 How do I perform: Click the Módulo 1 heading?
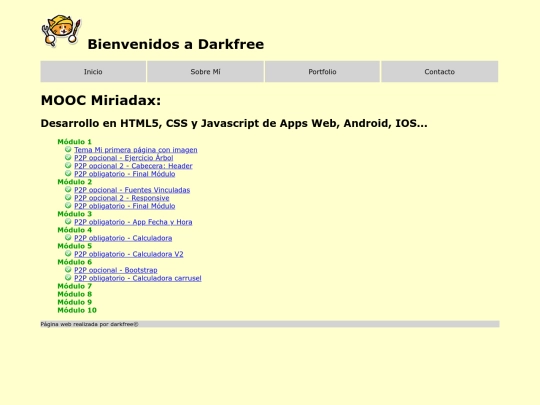click(75, 142)
